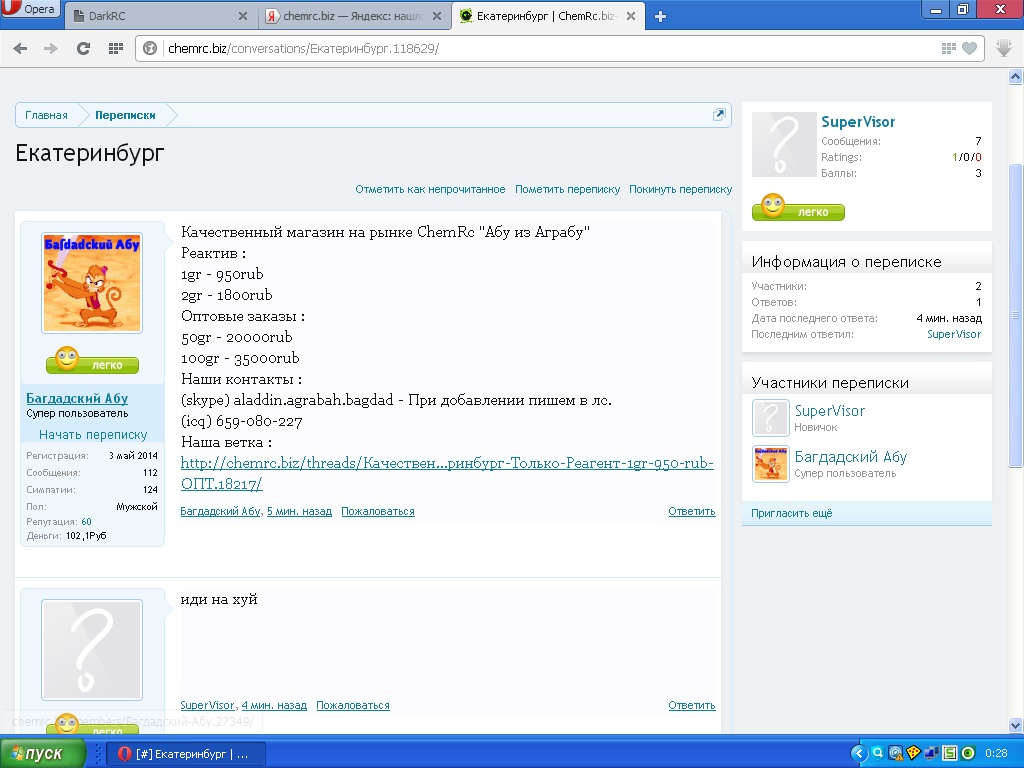
Task: Open SuperVisor in participants list
Action: pos(829,411)
